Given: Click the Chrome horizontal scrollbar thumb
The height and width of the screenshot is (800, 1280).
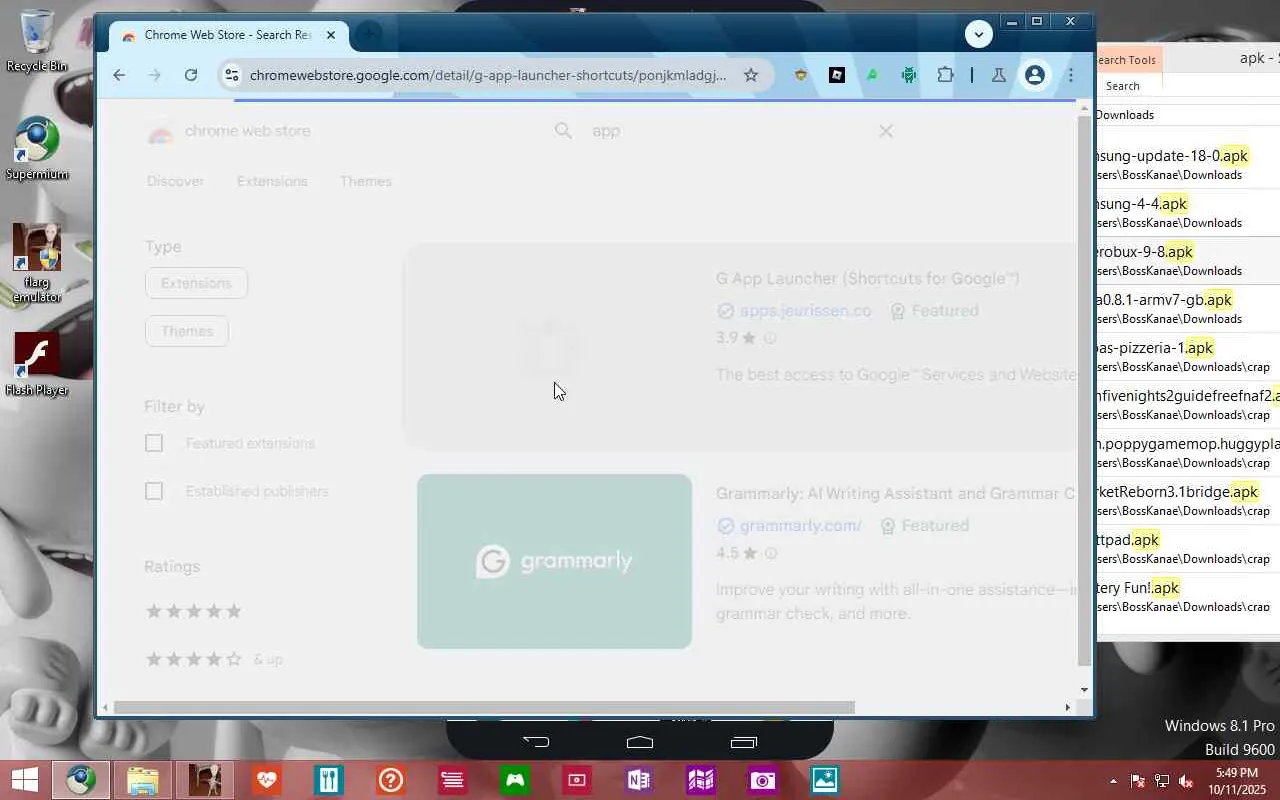Looking at the screenshot, I should point(484,707).
